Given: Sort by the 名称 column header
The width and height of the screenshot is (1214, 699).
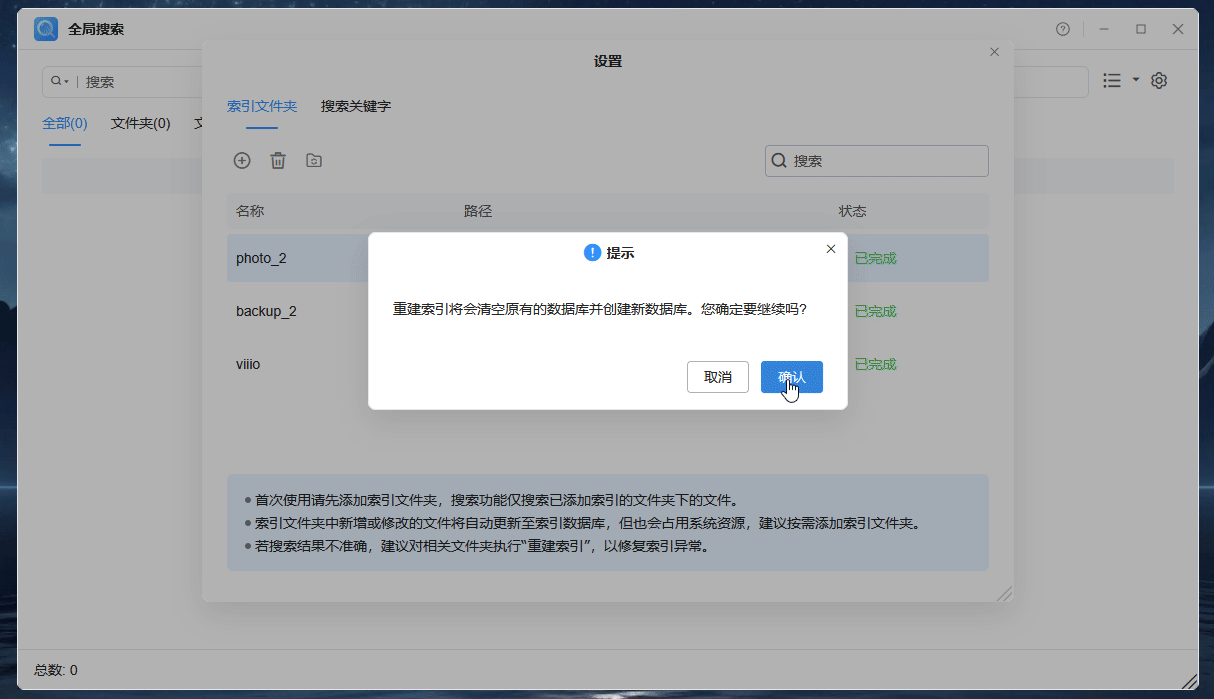Looking at the screenshot, I should [250, 211].
